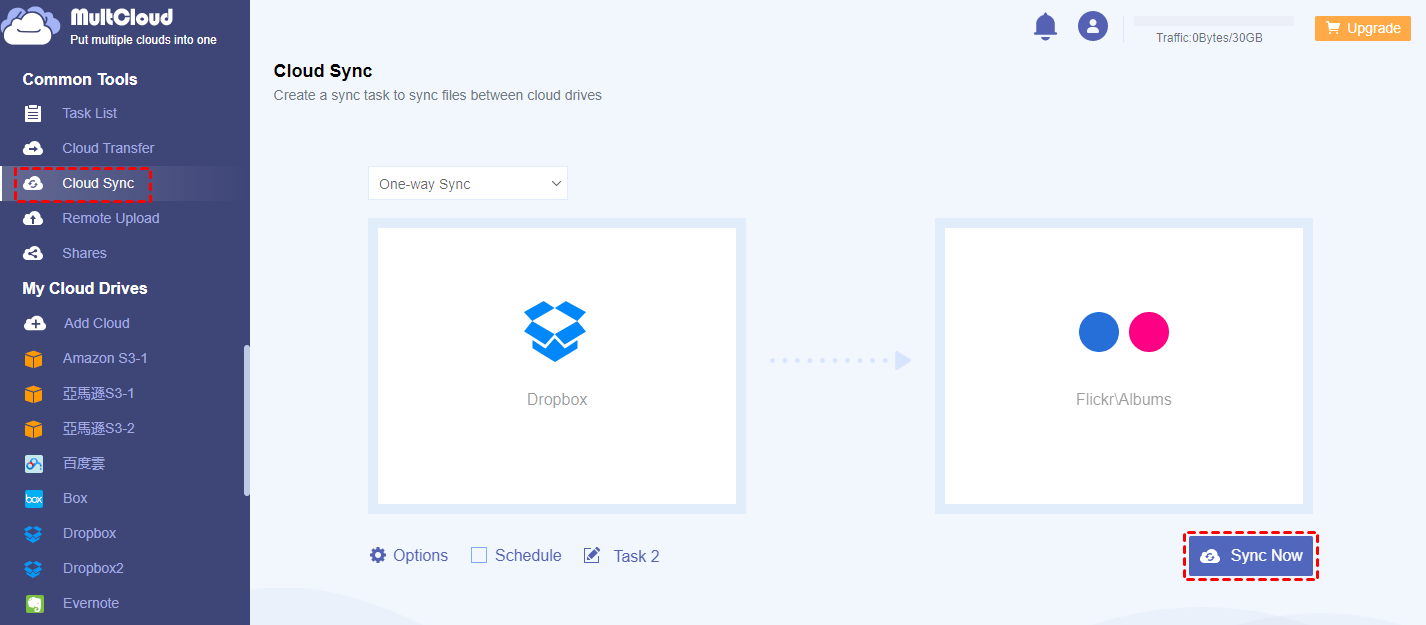Screen dimensions: 1426x625
Task: Click the Cloud Sync page heading
Action: (x=323, y=71)
